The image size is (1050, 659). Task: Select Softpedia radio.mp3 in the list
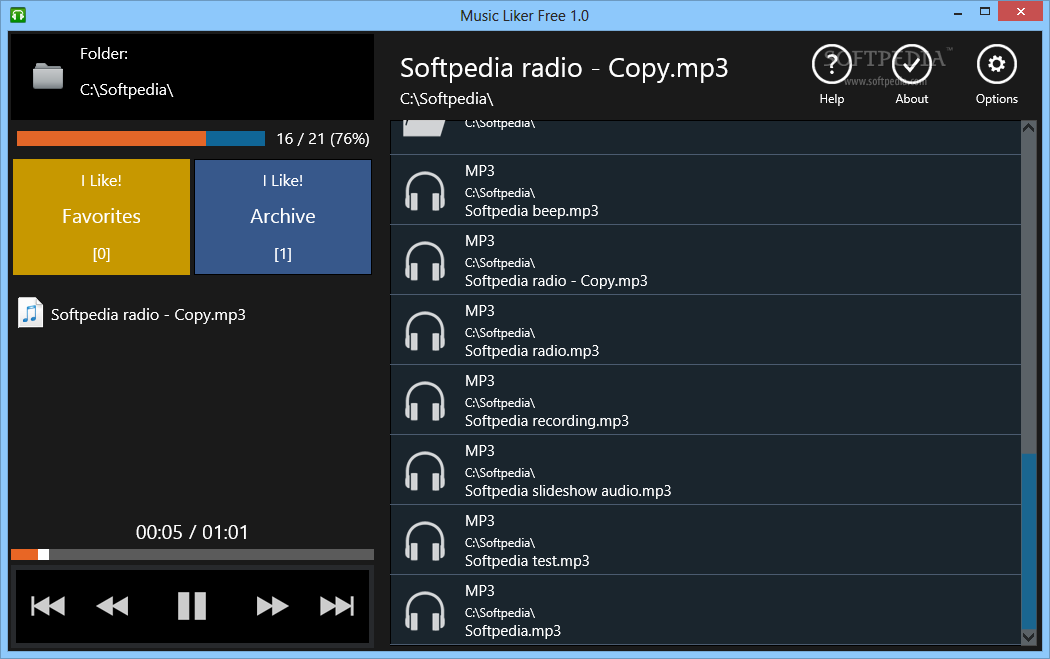705,330
